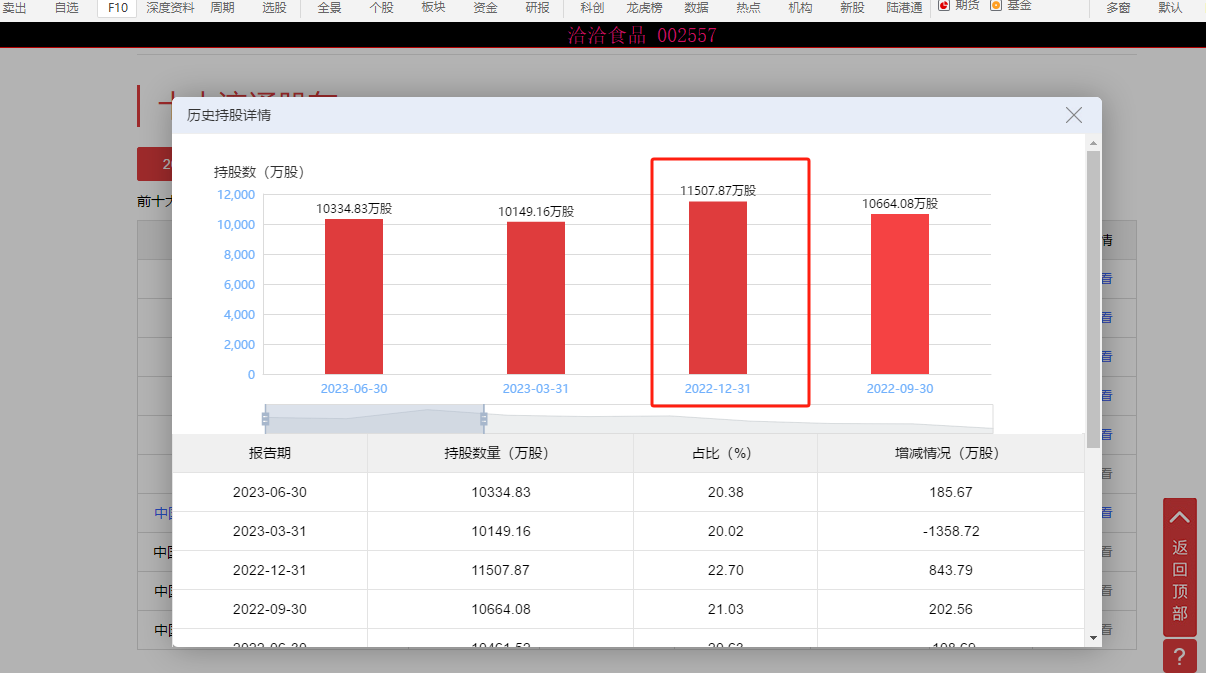Click the dialog scrollbar up arrow
Viewport: 1206px width, 673px height.
1093,142
